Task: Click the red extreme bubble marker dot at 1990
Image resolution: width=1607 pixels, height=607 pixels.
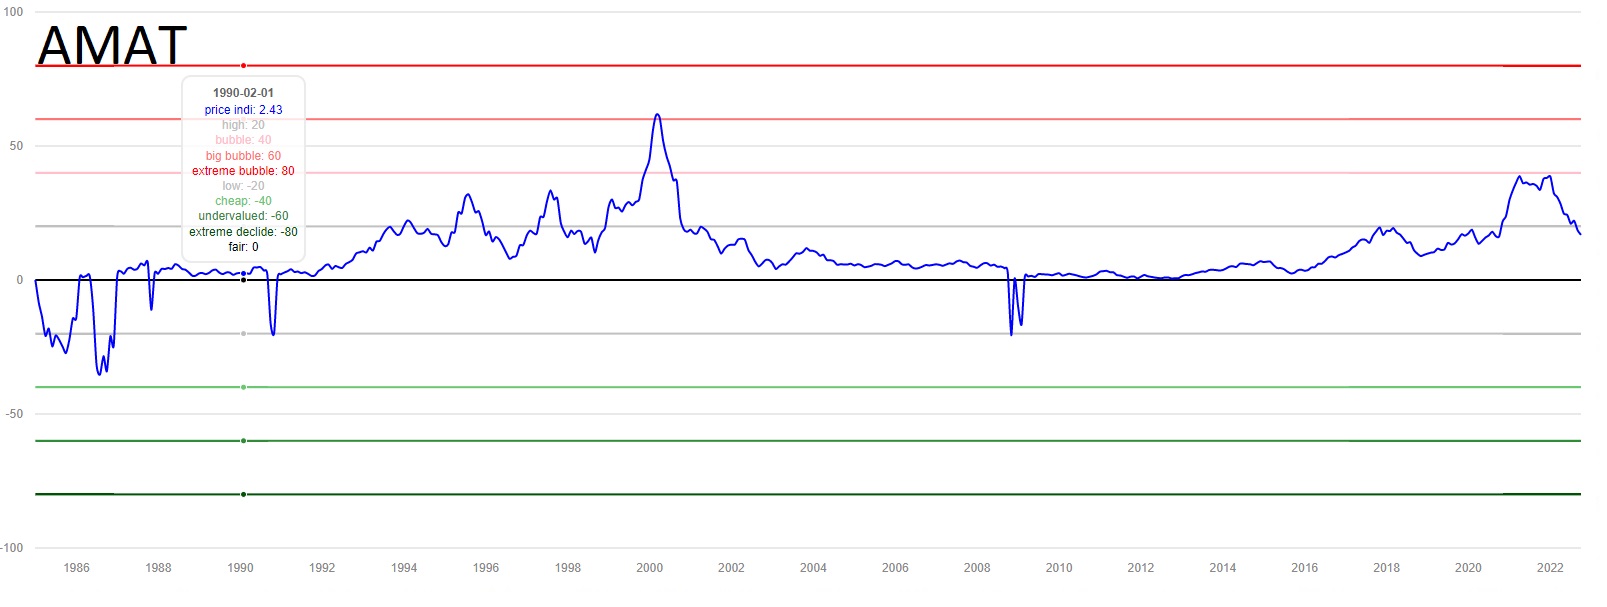Action: tap(243, 66)
